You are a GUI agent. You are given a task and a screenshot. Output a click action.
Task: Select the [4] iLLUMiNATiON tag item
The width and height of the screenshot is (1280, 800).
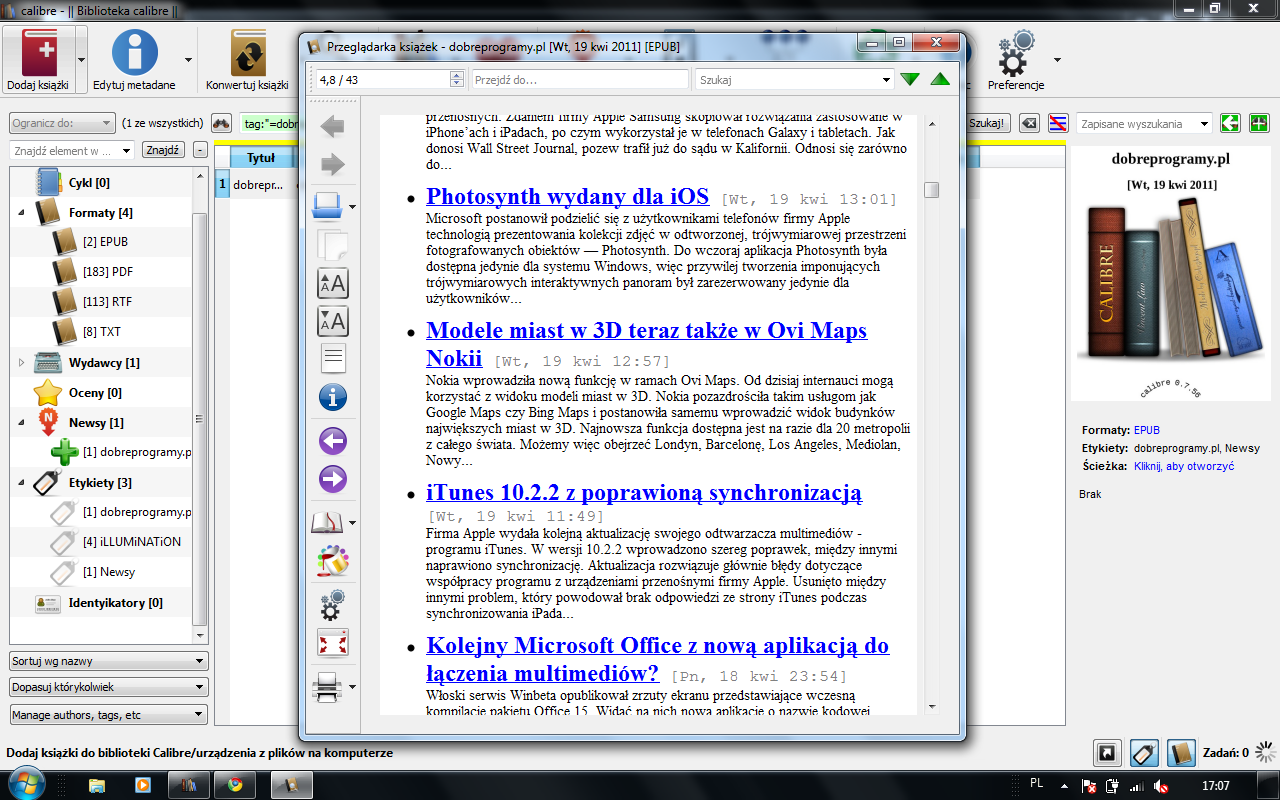pyautogui.click(x=132, y=542)
